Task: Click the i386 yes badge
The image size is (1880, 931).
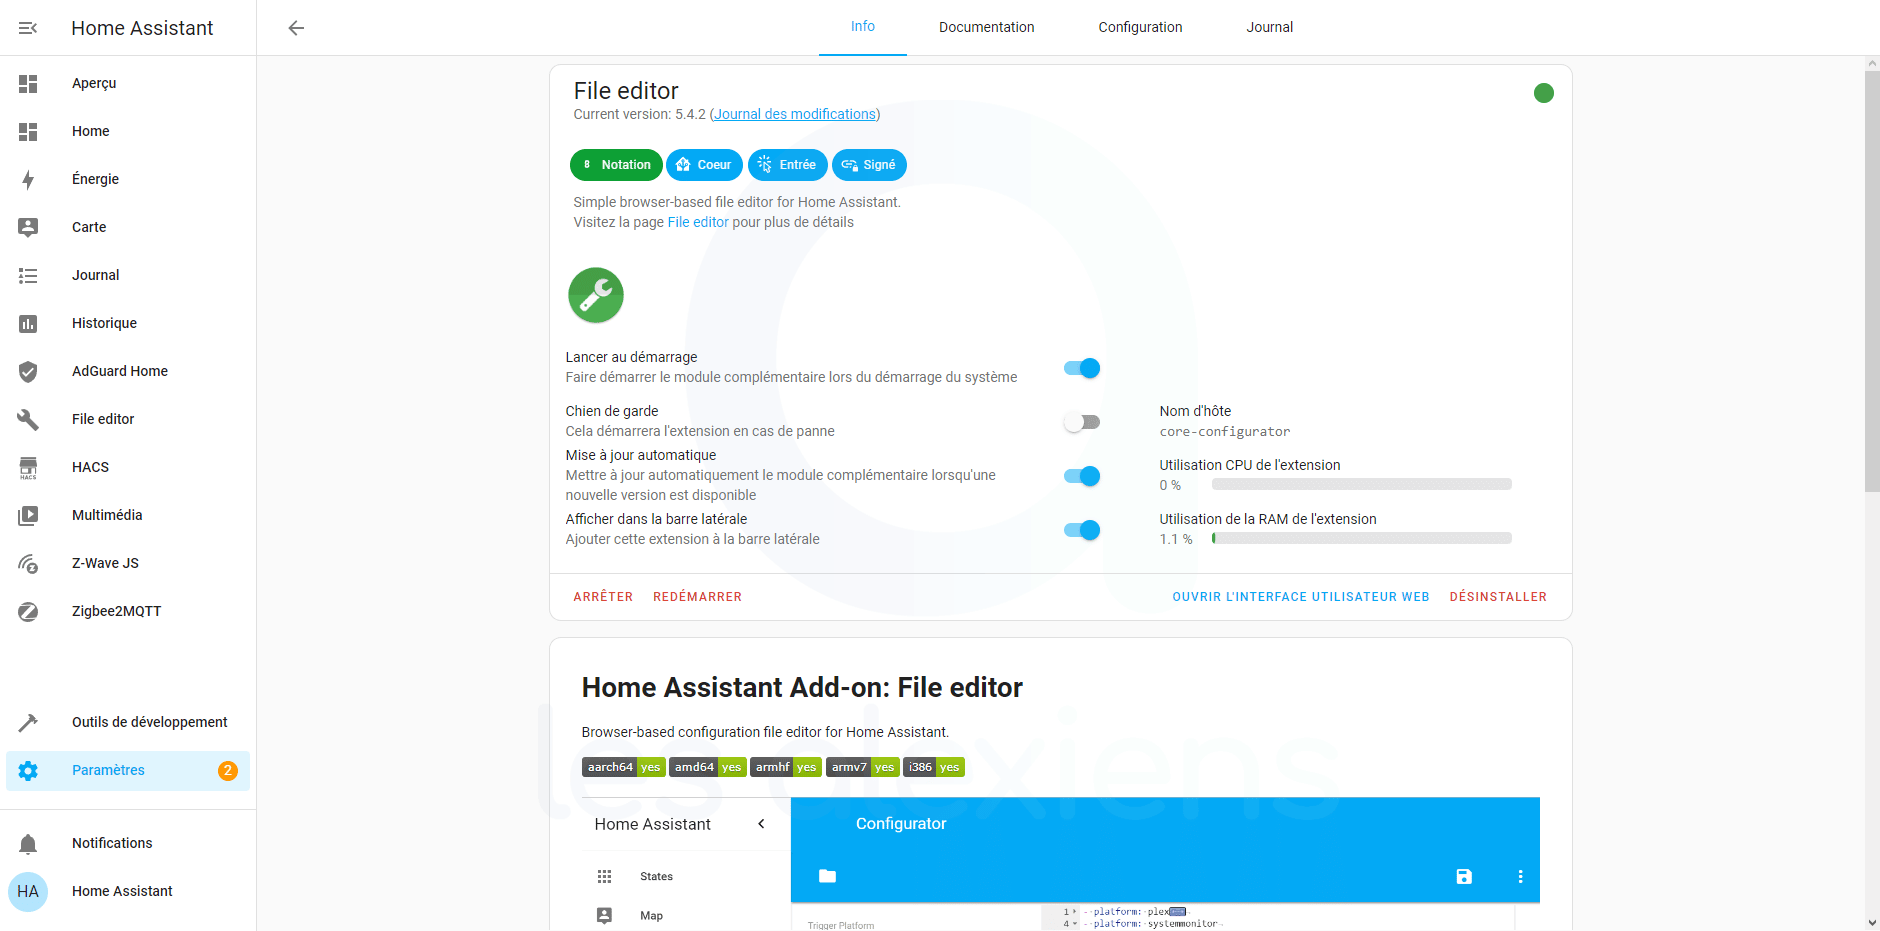Action: [934, 767]
